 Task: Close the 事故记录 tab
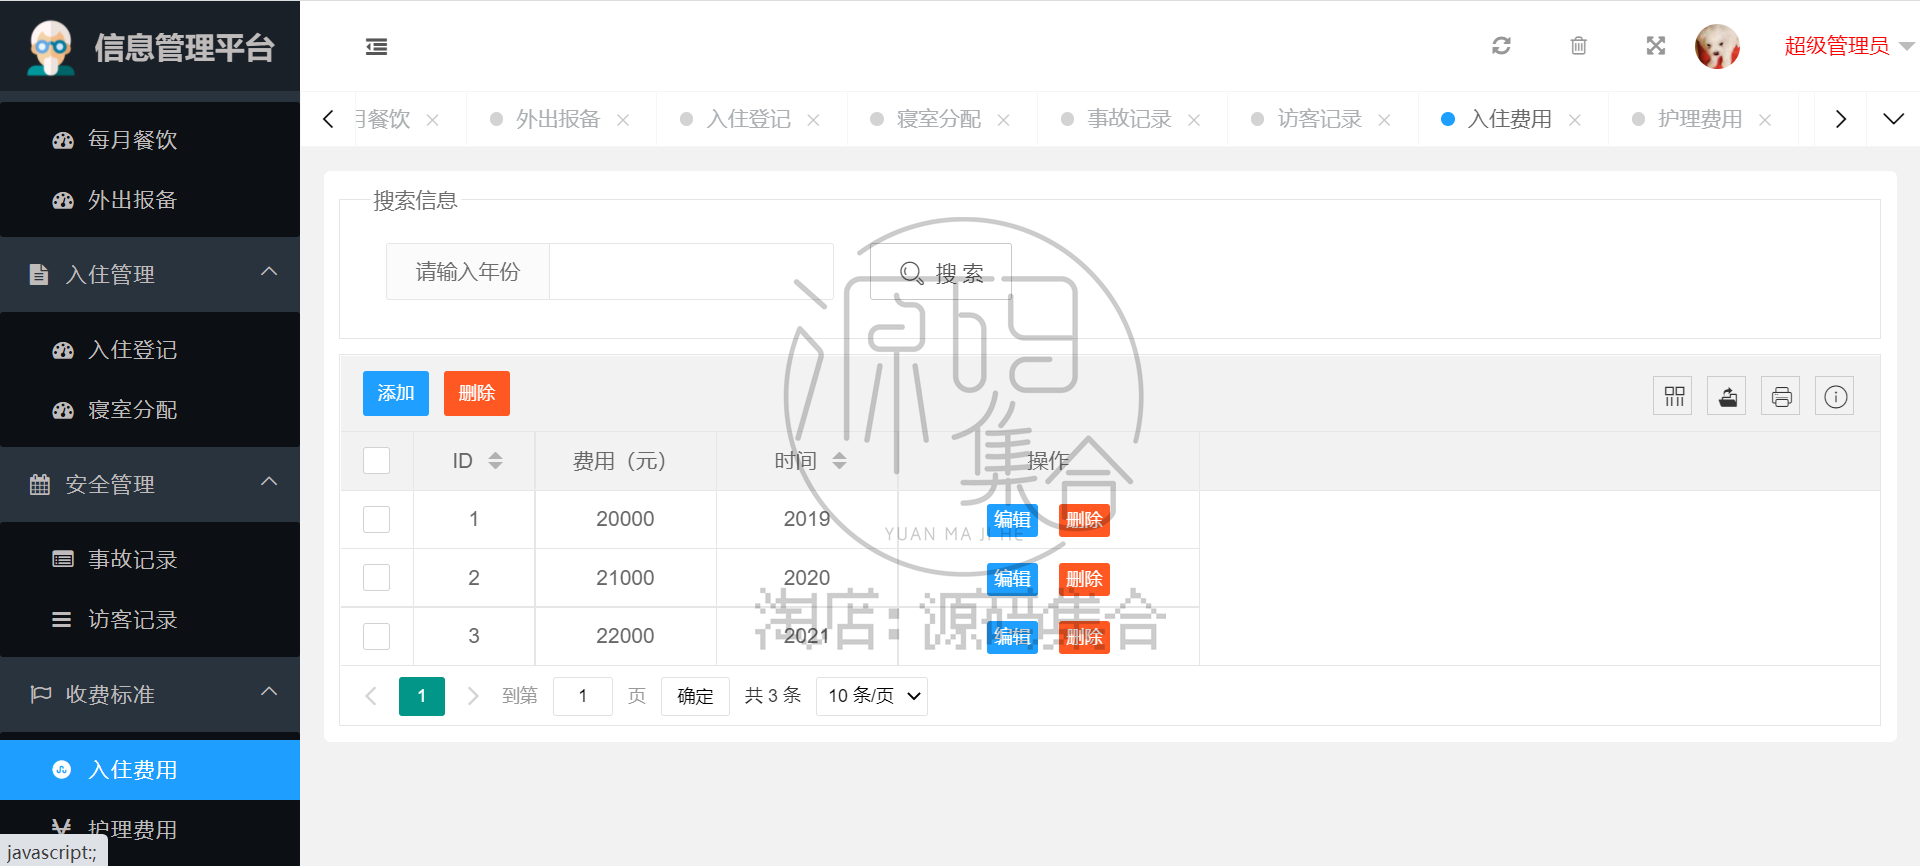(x=1194, y=120)
